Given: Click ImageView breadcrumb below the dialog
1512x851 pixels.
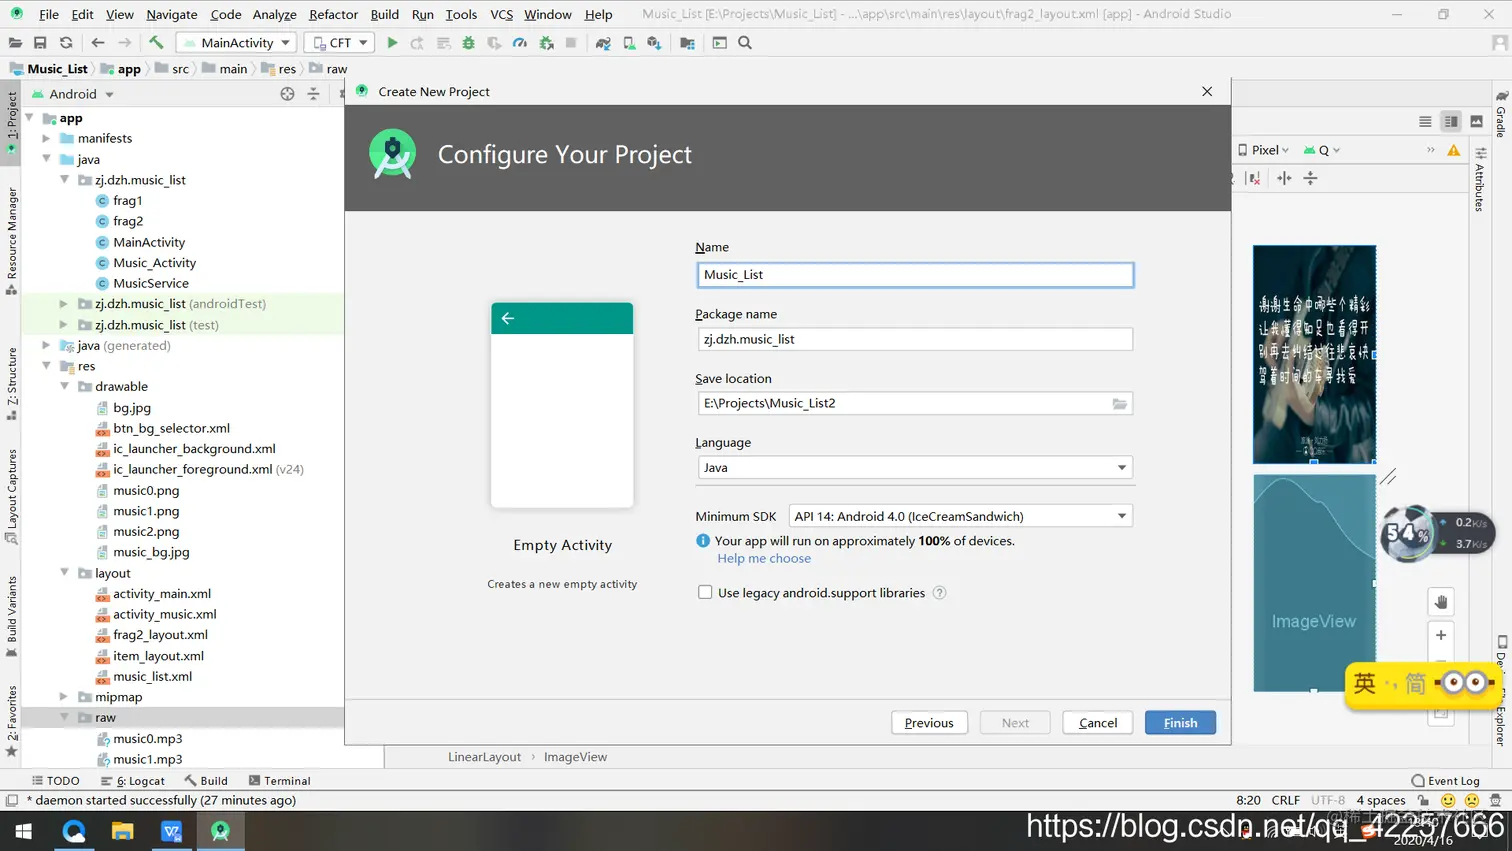Looking at the screenshot, I should 575,757.
